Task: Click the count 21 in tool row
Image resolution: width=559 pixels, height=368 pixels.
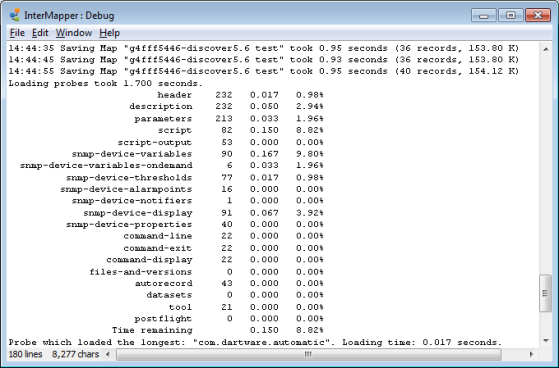Action: (x=227, y=307)
